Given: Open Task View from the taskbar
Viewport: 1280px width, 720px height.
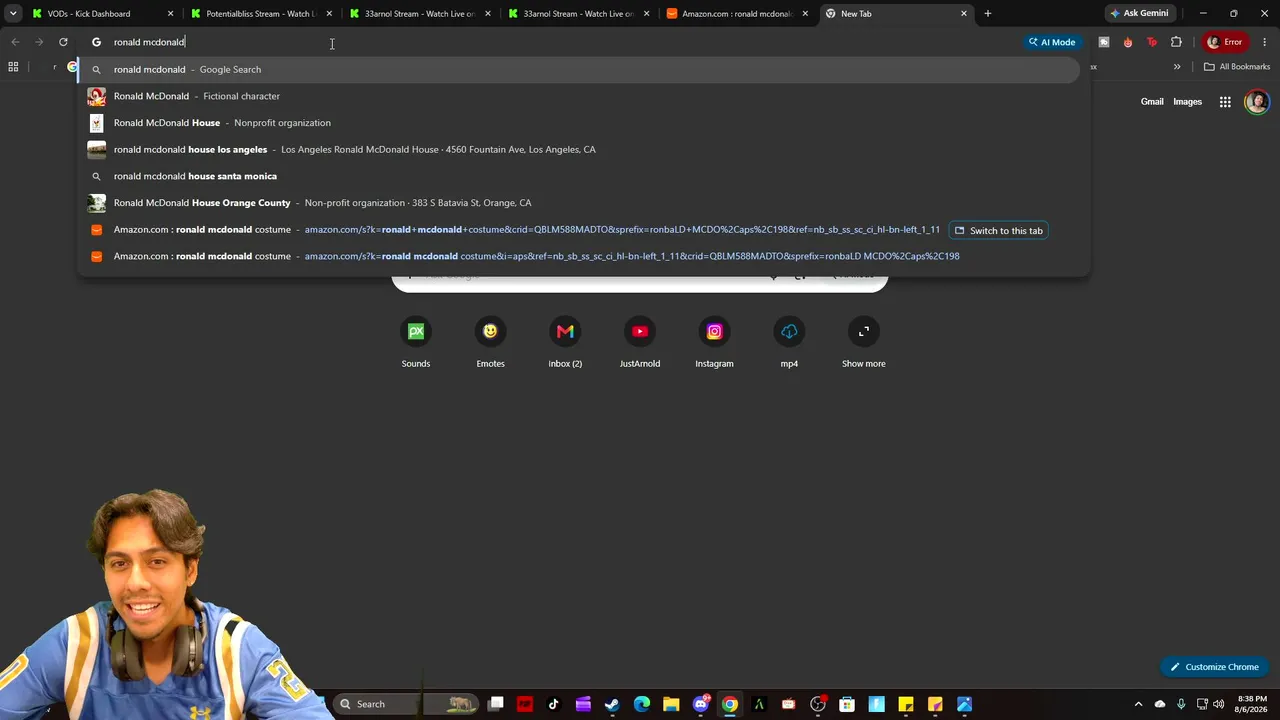Looking at the screenshot, I should point(496,704).
